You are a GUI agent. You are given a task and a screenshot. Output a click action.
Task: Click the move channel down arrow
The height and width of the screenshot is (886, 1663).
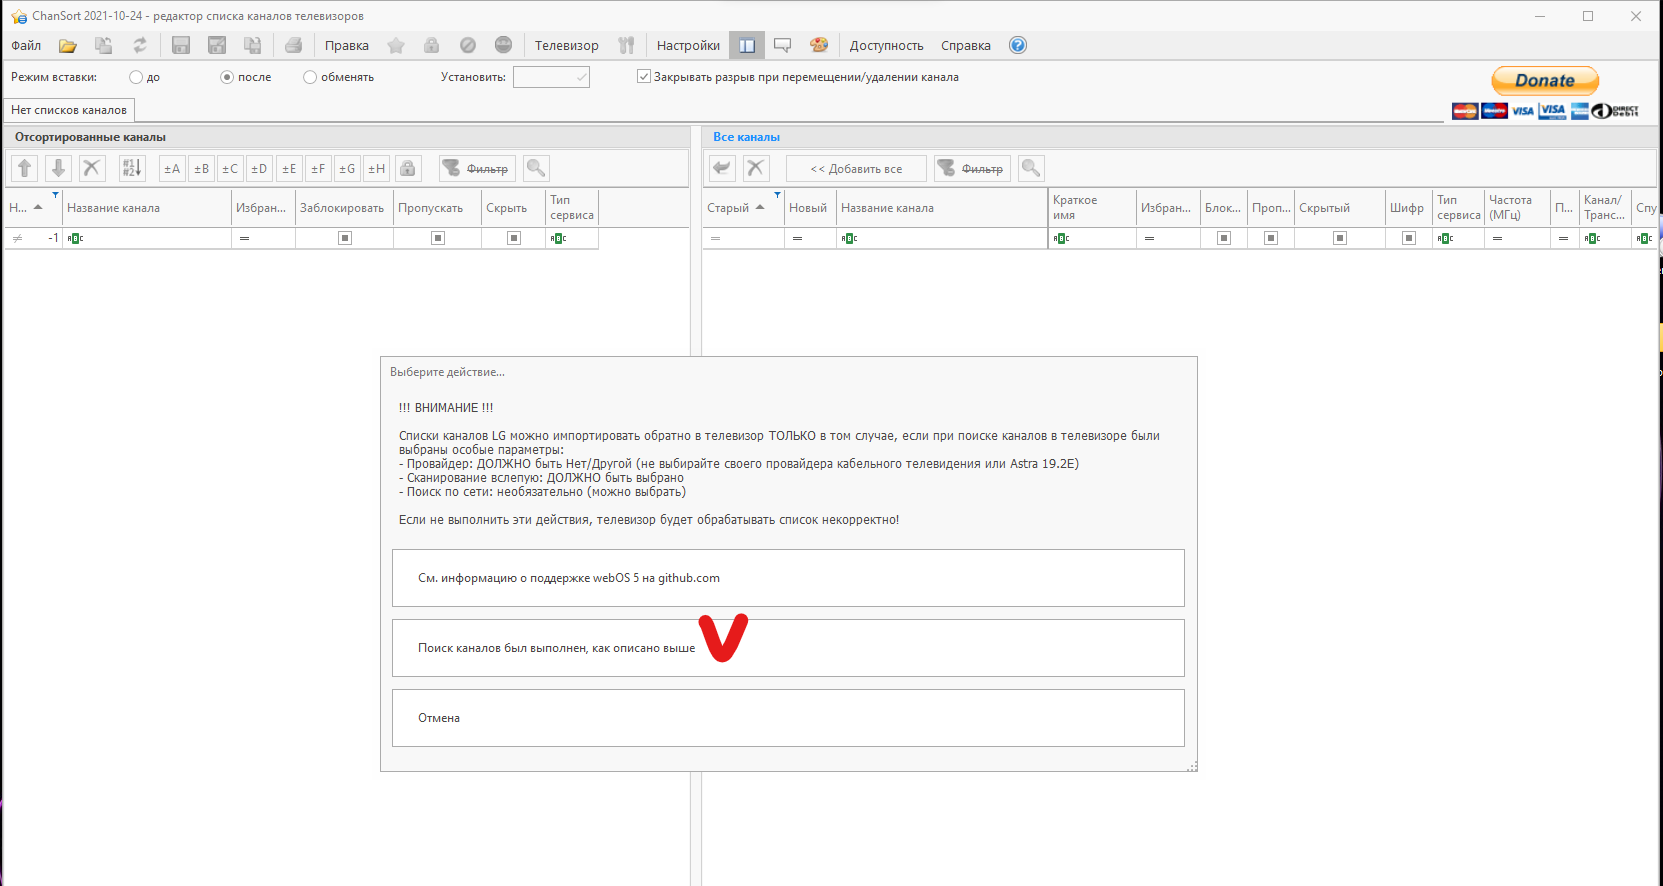pos(58,169)
